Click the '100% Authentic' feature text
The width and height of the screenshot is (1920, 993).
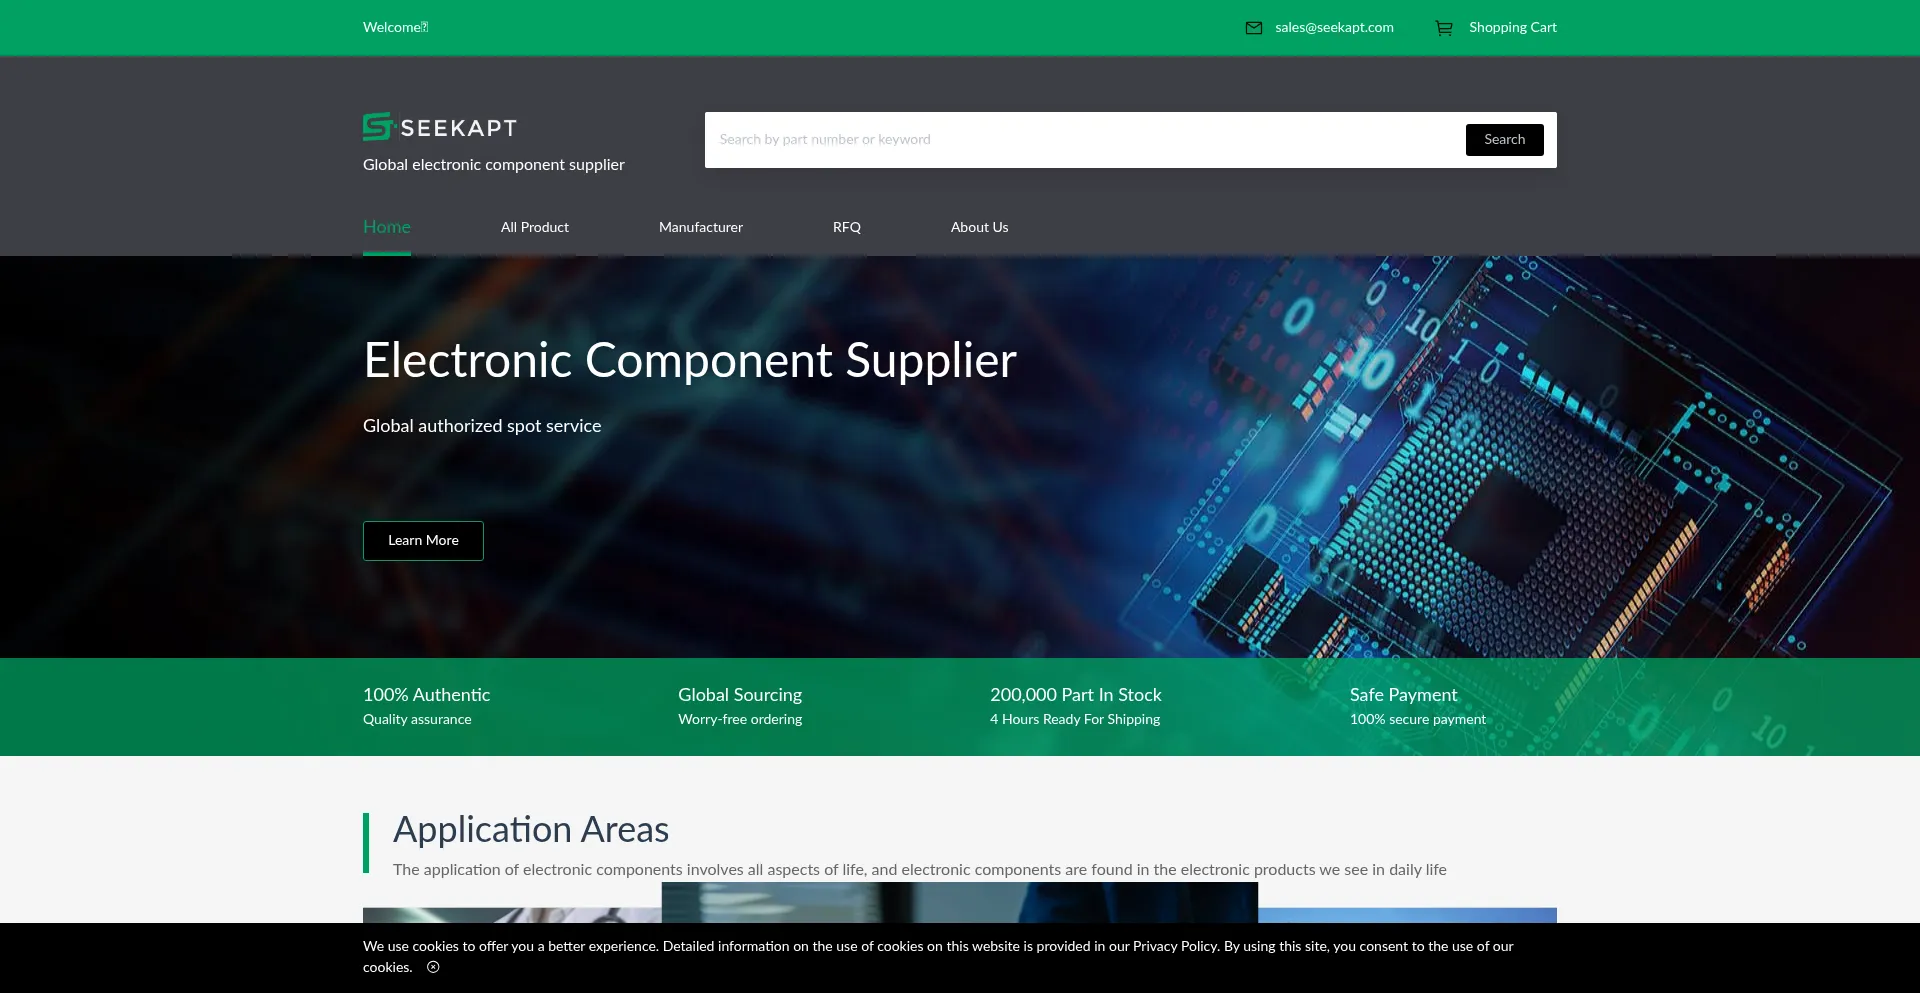tap(427, 695)
